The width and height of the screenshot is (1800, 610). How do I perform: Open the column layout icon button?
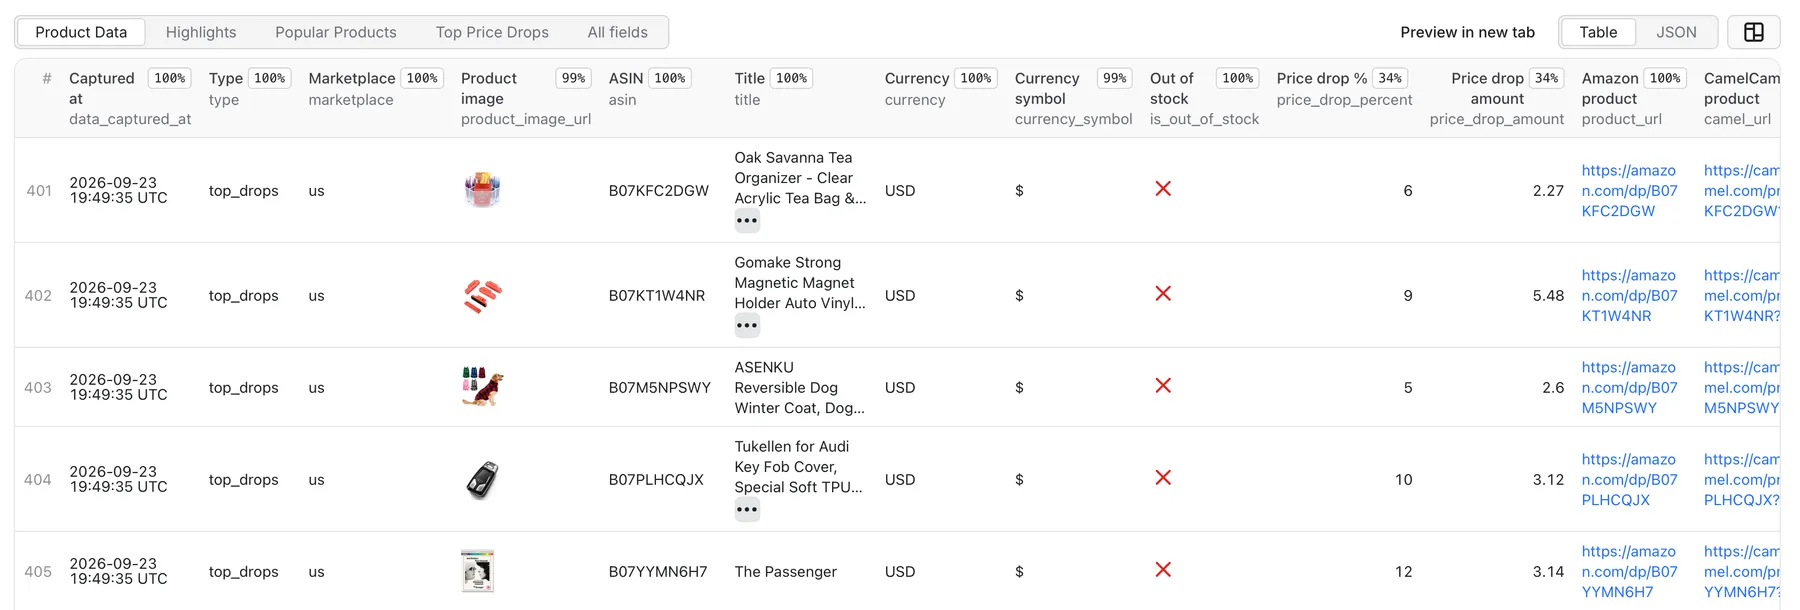pos(1753,32)
